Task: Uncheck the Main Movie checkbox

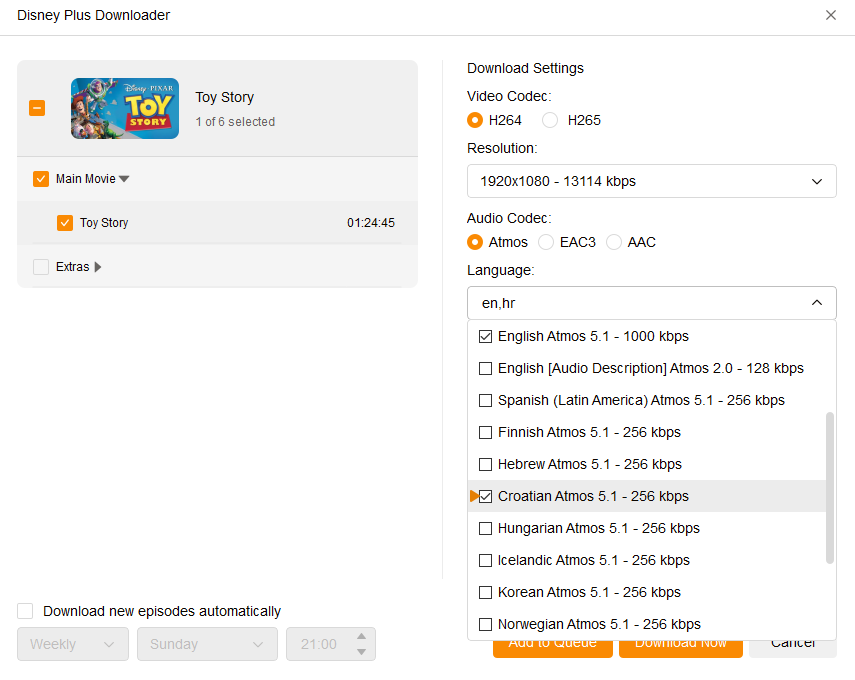Action: 41,179
